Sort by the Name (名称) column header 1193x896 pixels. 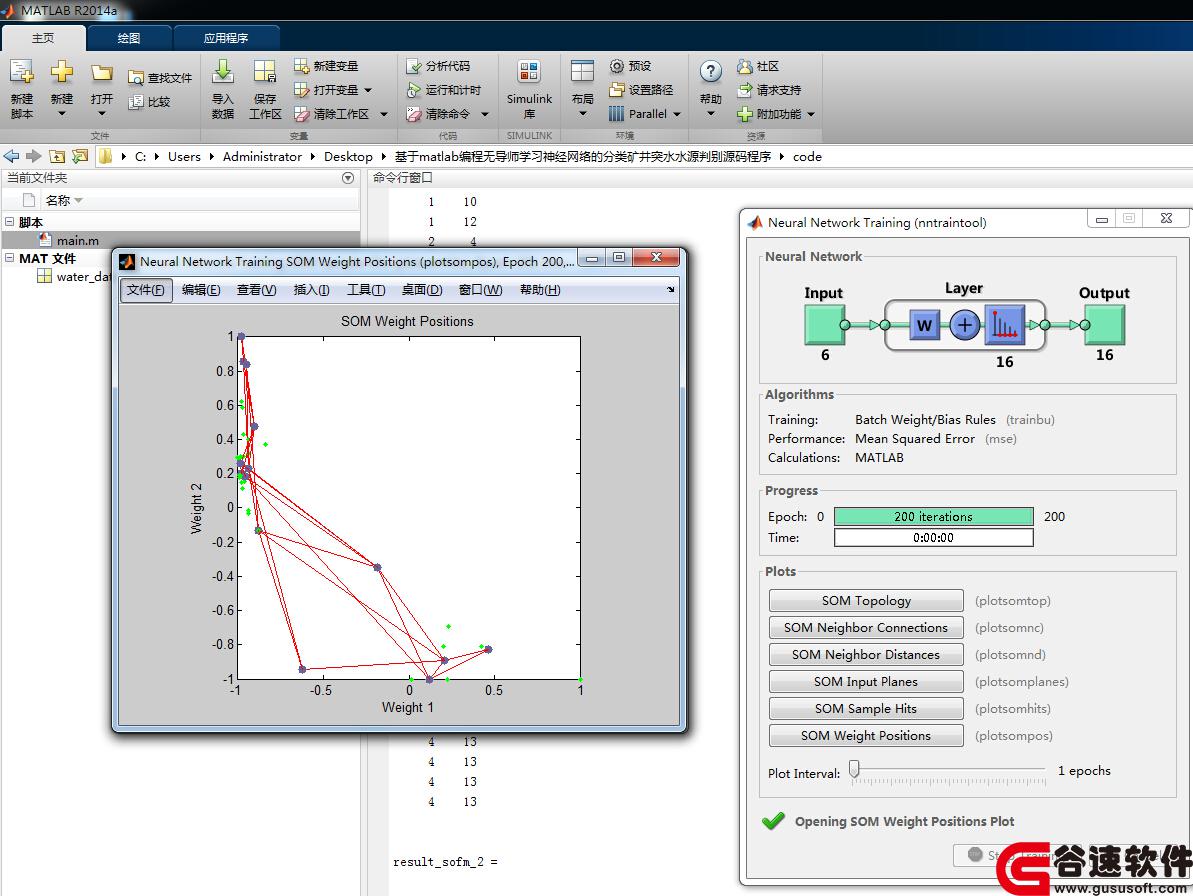point(58,201)
